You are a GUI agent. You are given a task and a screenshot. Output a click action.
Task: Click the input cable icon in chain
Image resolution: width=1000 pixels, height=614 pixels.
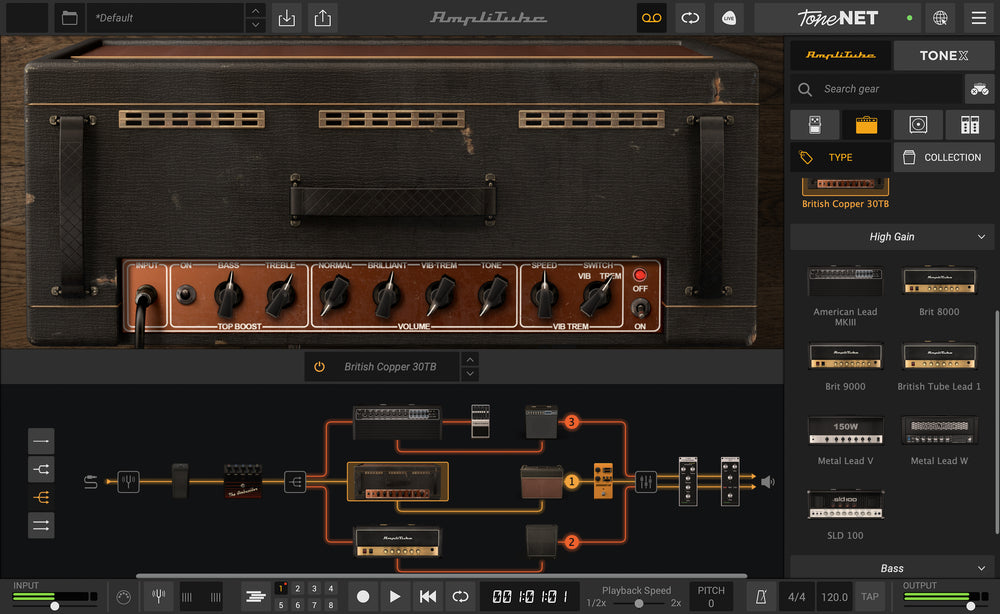(91, 482)
